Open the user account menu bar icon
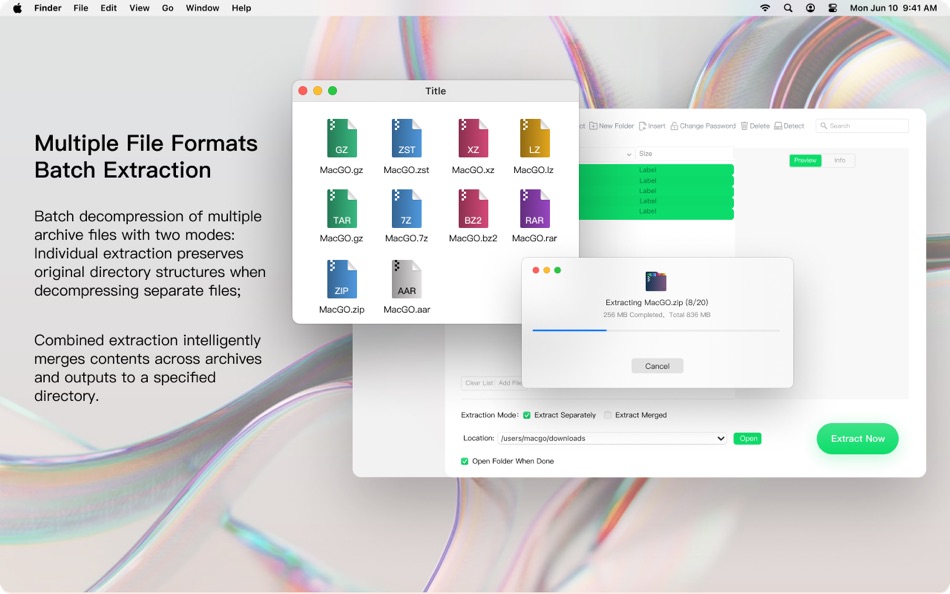Image resolution: width=950 pixels, height=594 pixels. click(810, 8)
